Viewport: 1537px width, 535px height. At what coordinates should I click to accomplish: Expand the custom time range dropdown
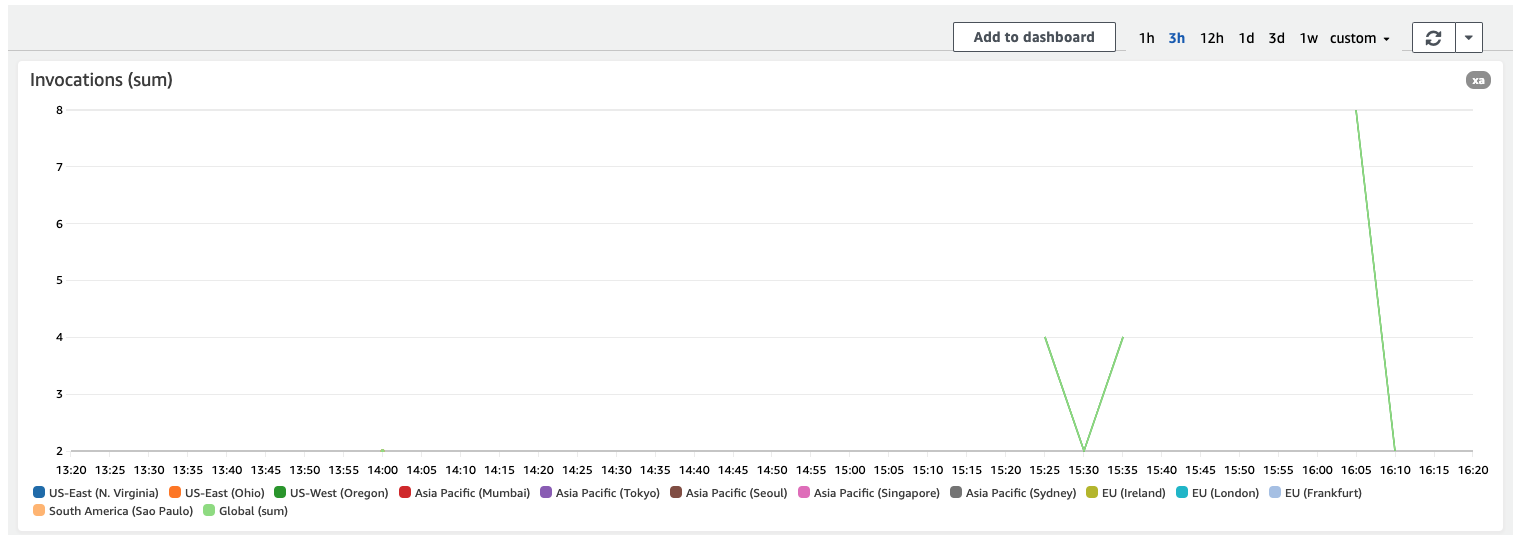(x=1360, y=38)
